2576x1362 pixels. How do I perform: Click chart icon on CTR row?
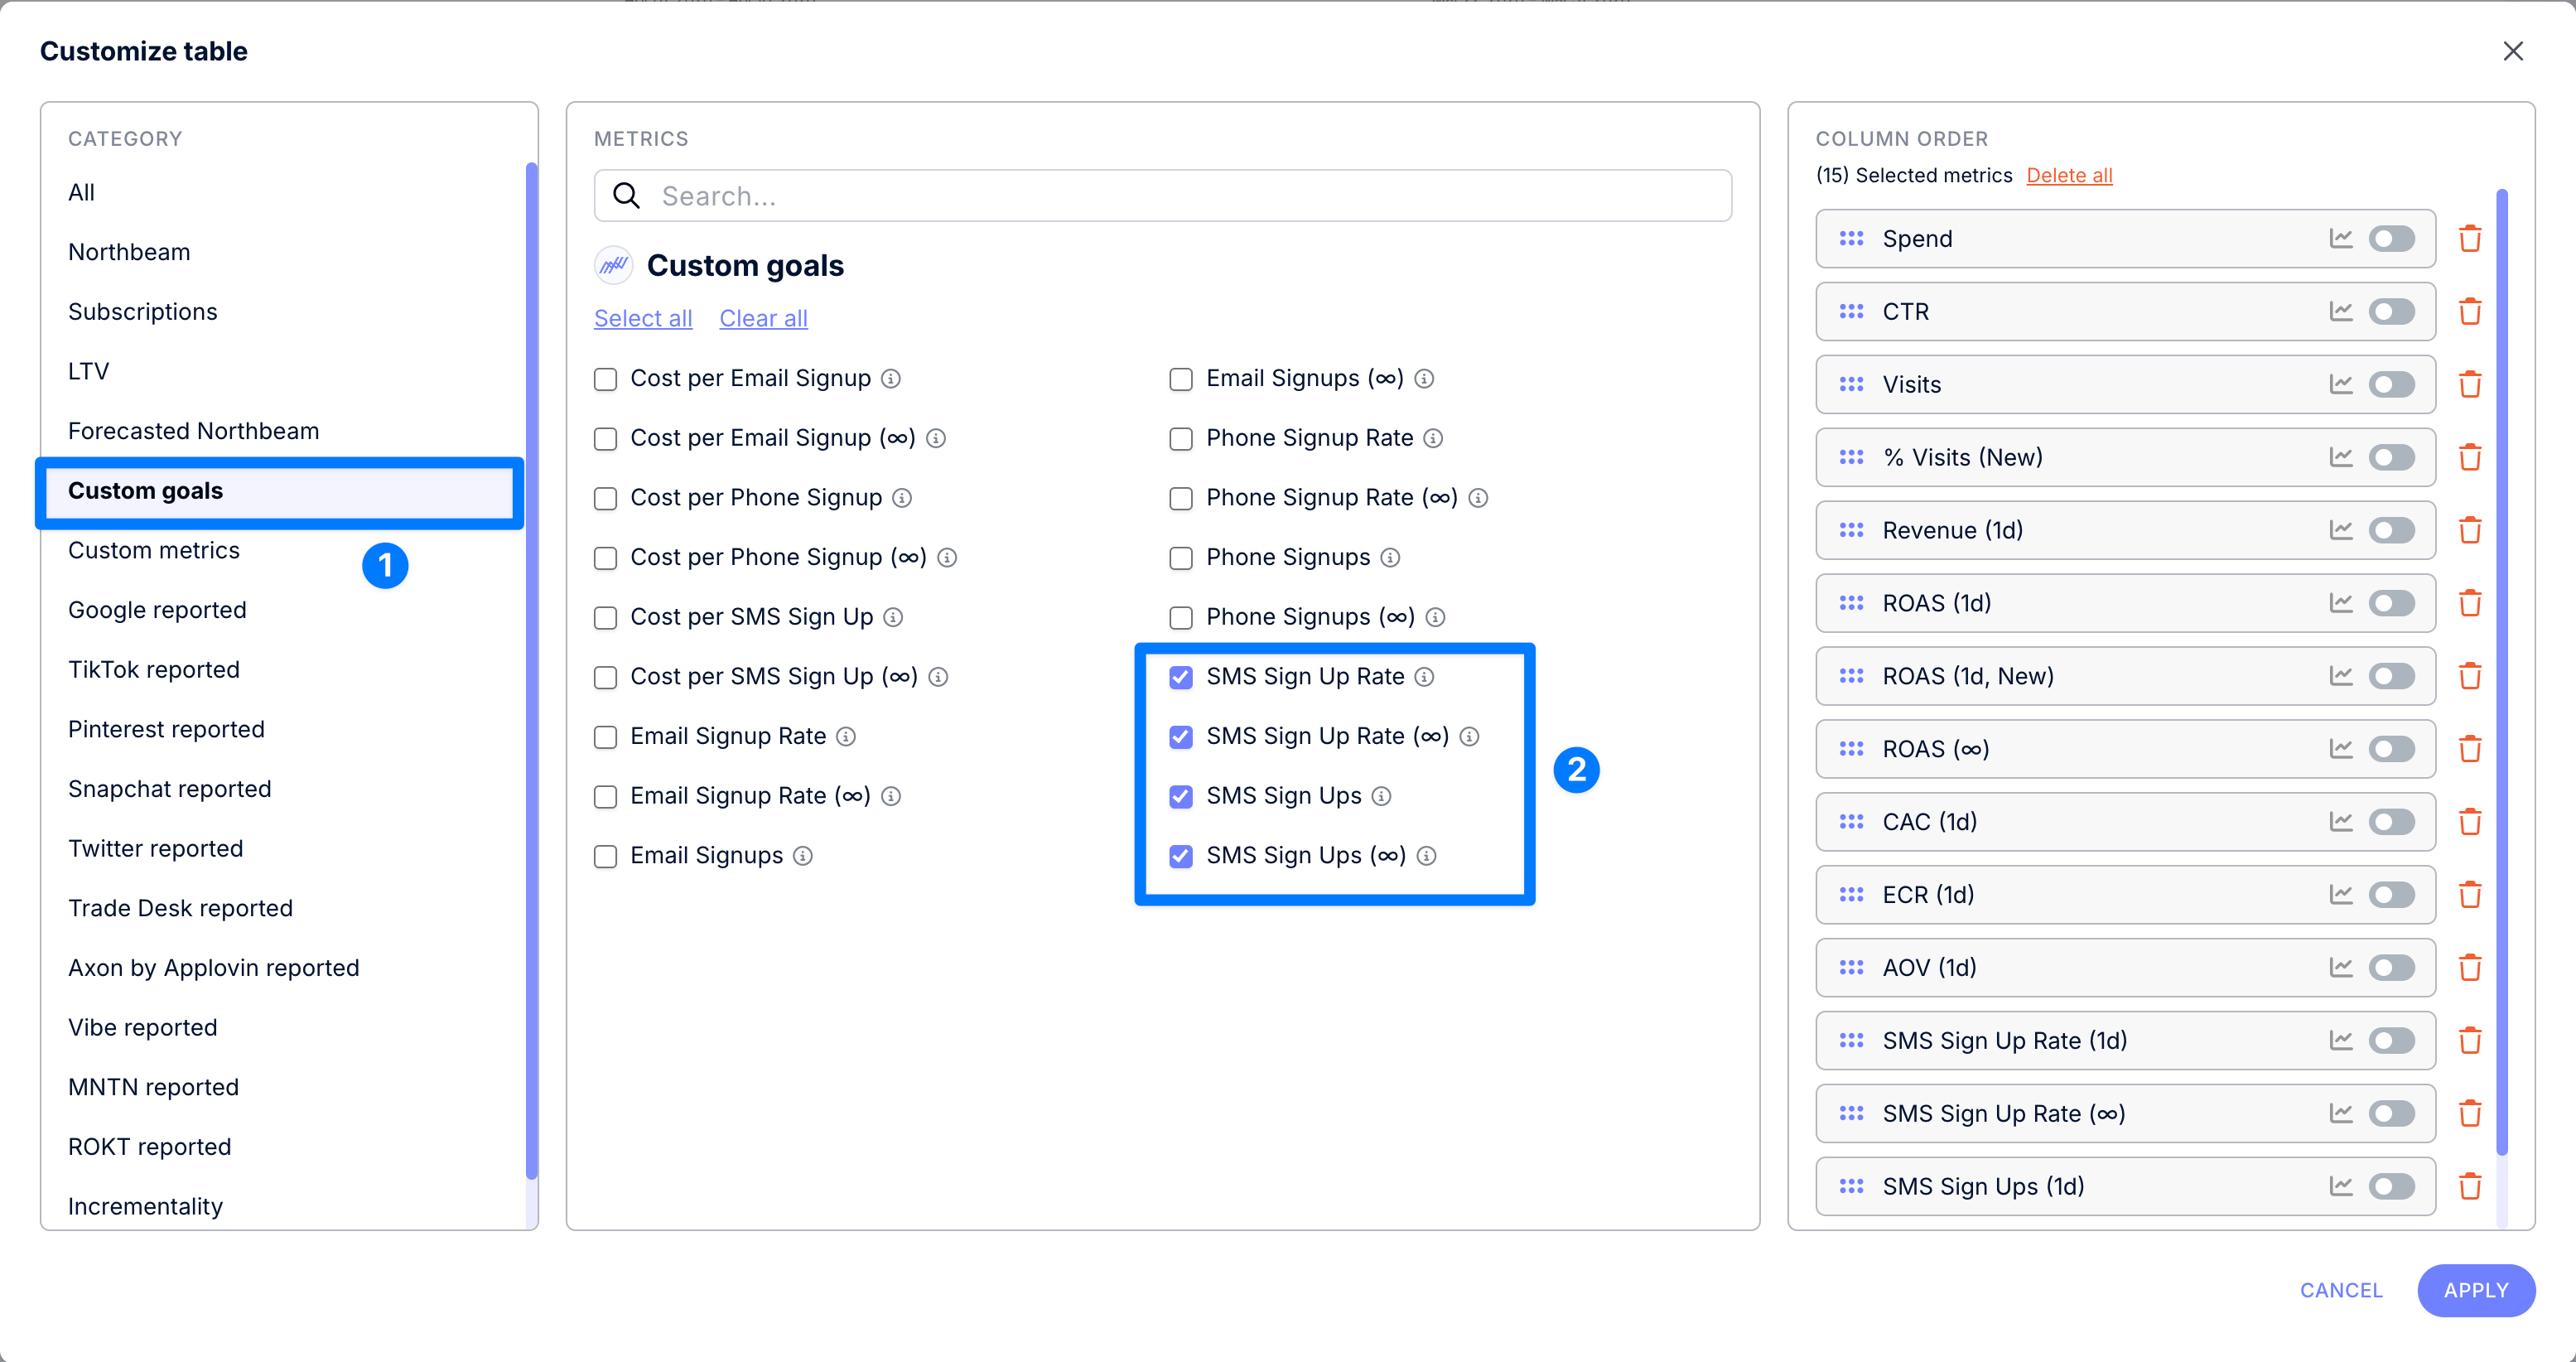pos(2341,312)
